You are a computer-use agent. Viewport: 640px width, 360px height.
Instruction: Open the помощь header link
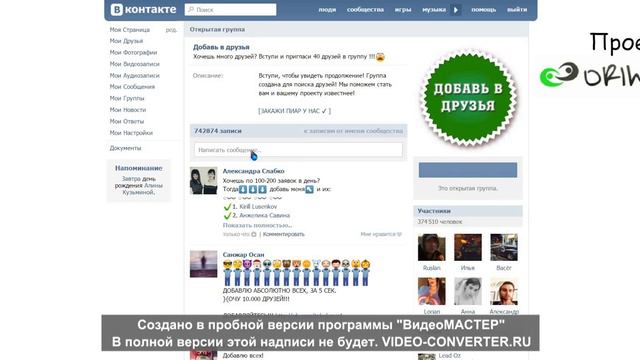484,9
